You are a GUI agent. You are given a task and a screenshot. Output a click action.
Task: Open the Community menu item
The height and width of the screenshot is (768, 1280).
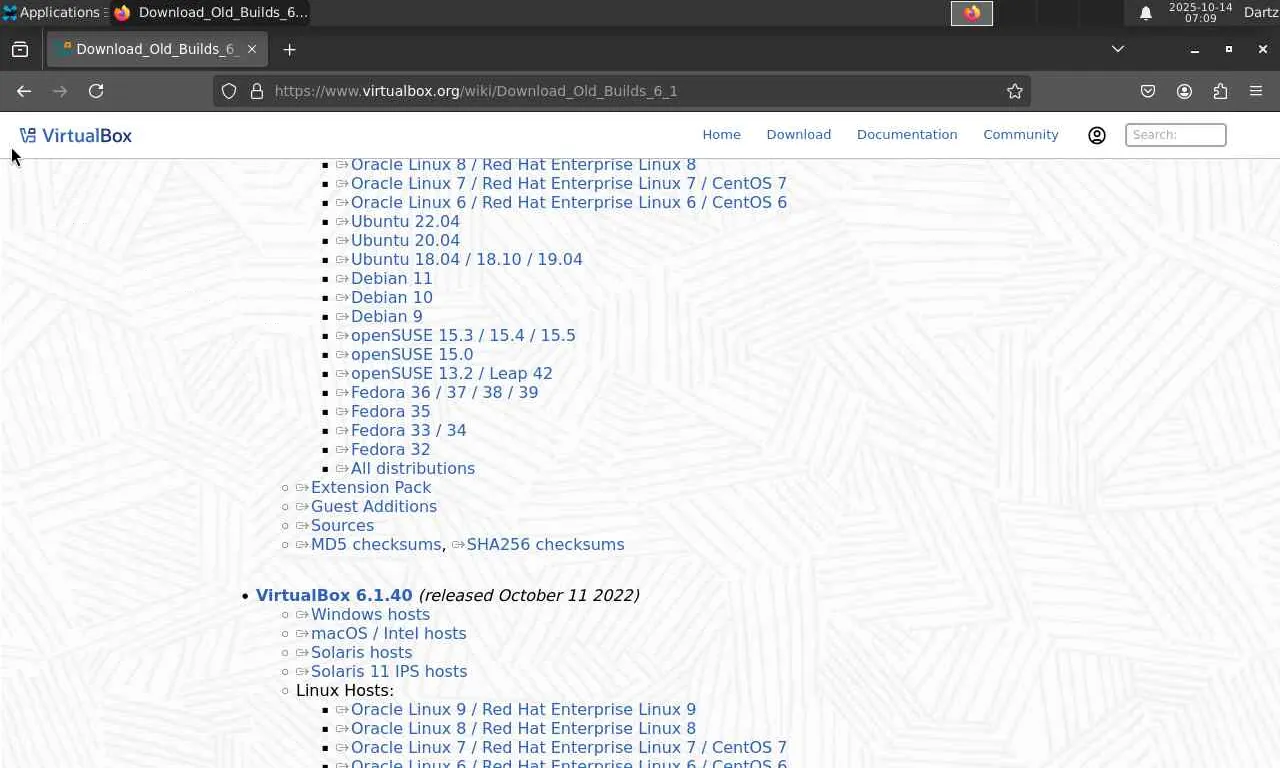pyautogui.click(x=1020, y=135)
